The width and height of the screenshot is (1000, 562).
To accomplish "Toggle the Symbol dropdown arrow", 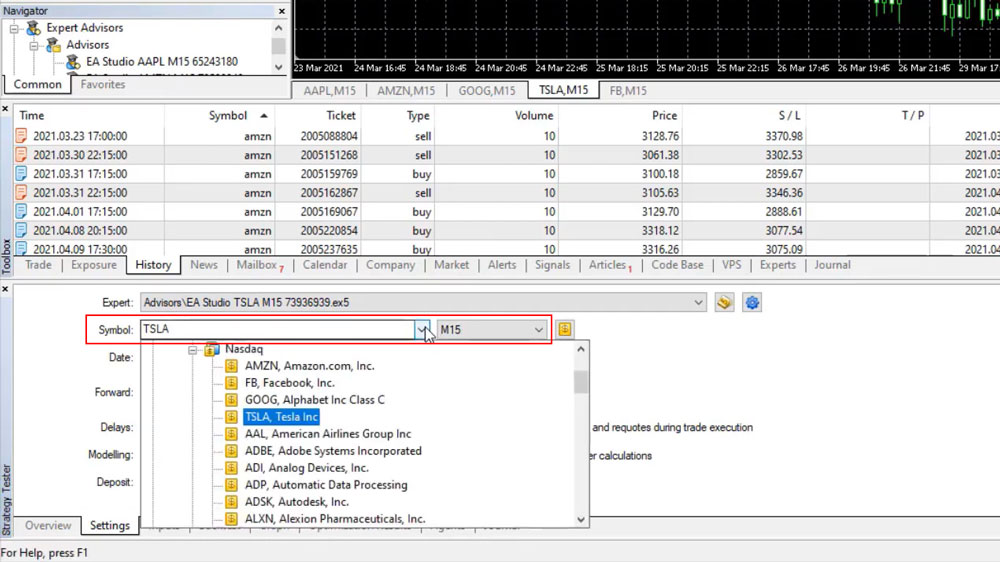I will coord(422,330).
